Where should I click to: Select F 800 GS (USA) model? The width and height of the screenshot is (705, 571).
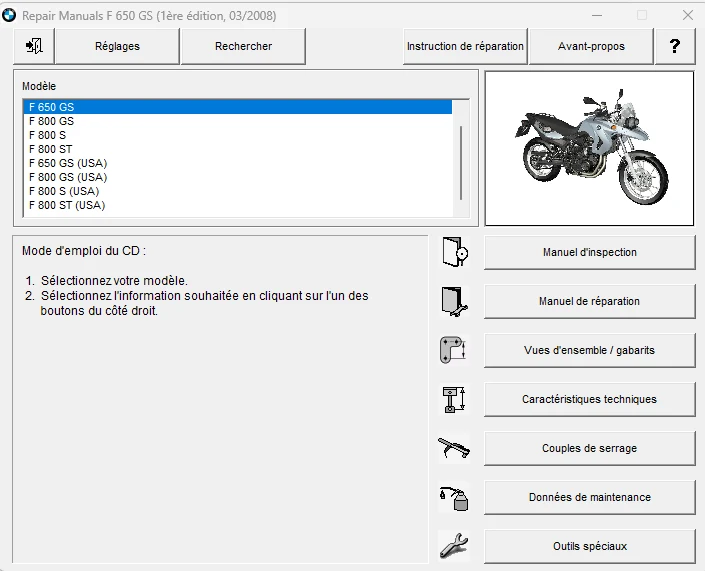point(238,177)
